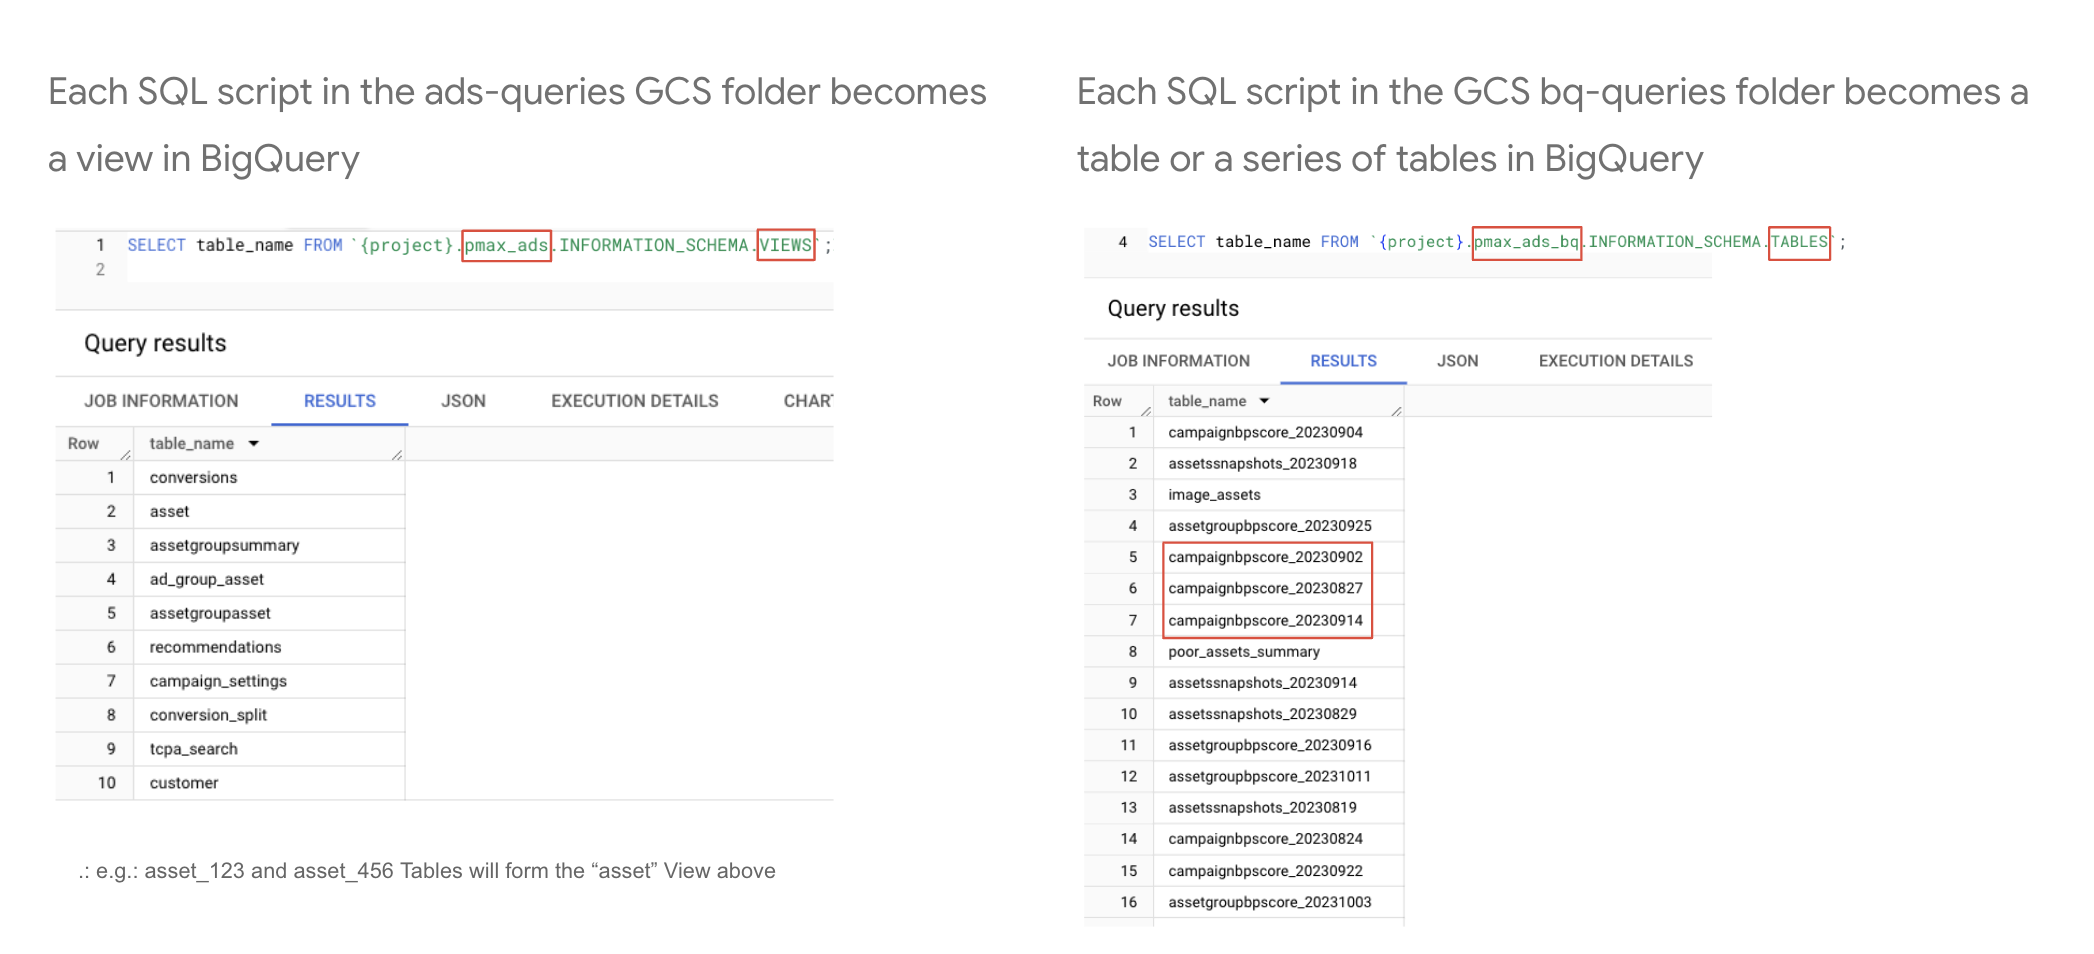
Task: Select assetgroupbpscore_20231003 row
Action: click(x=1244, y=902)
